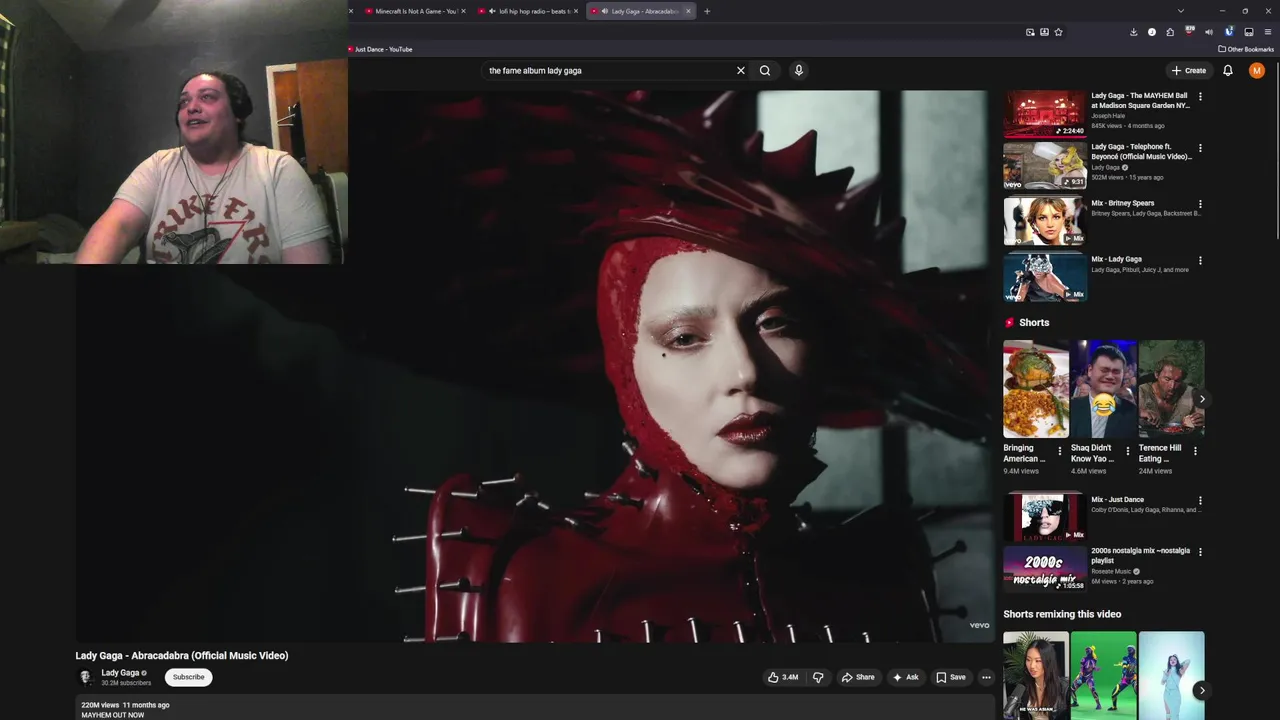This screenshot has width=1280, height=720.
Task: Open Mix - Lady Gaga thumbnail
Action: 1044,277
